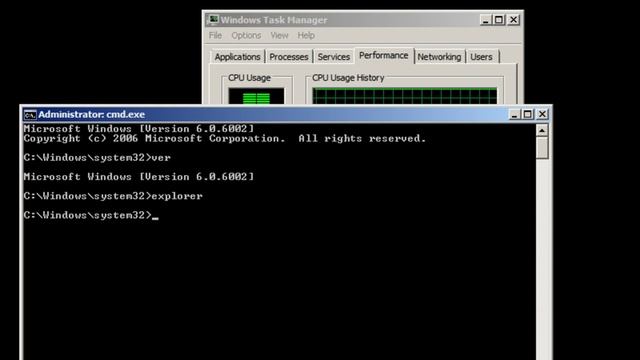This screenshot has width=640, height=360.
Task: Click the CPU Usage meter gauge
Action: [x=256, y=96]
